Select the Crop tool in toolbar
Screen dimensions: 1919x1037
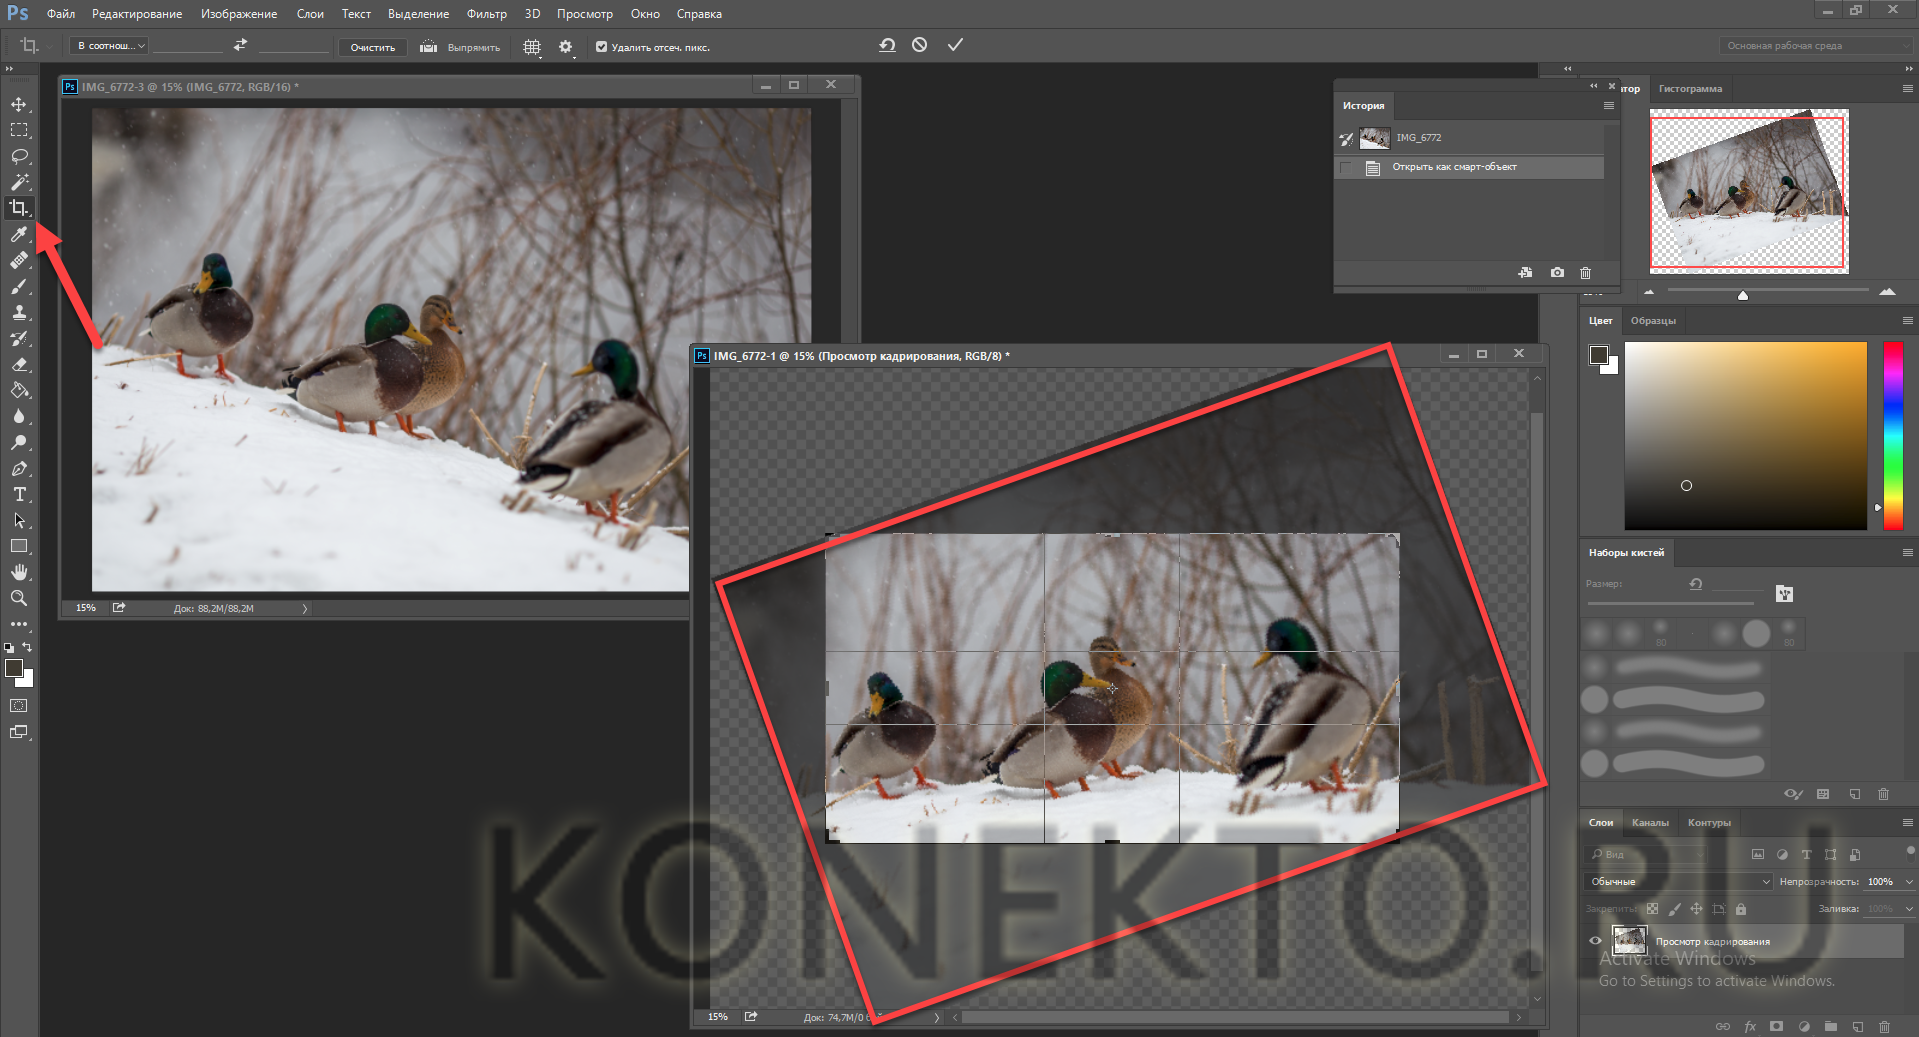[x=19, y=208]
